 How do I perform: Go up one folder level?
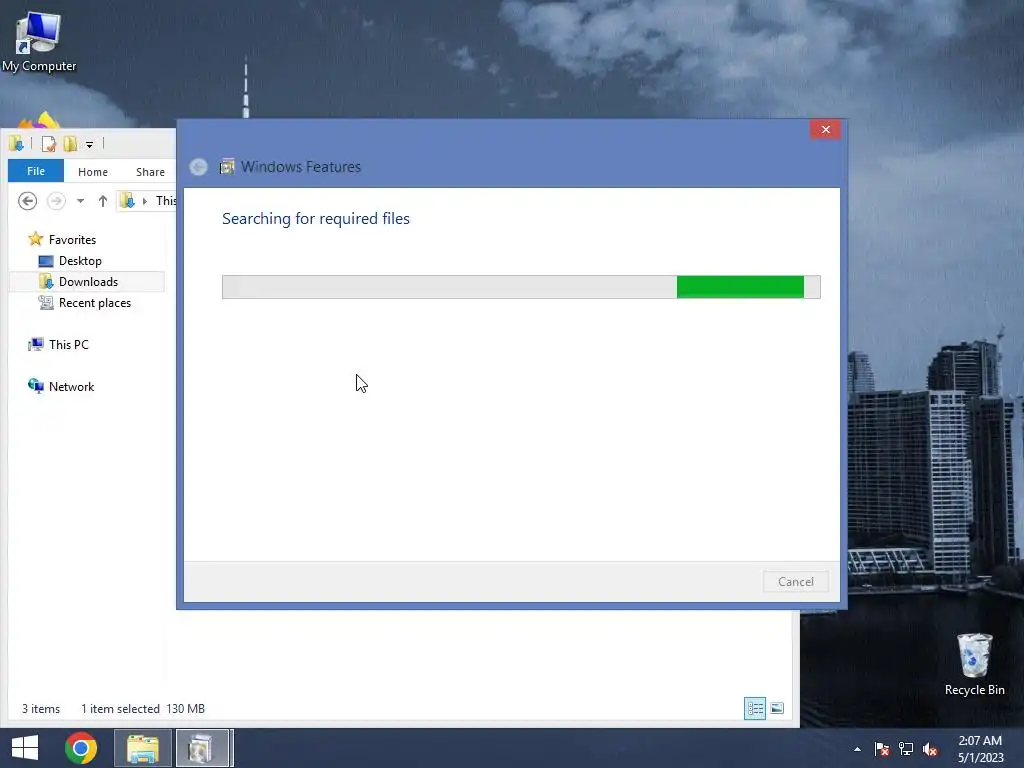coord(103,201)
